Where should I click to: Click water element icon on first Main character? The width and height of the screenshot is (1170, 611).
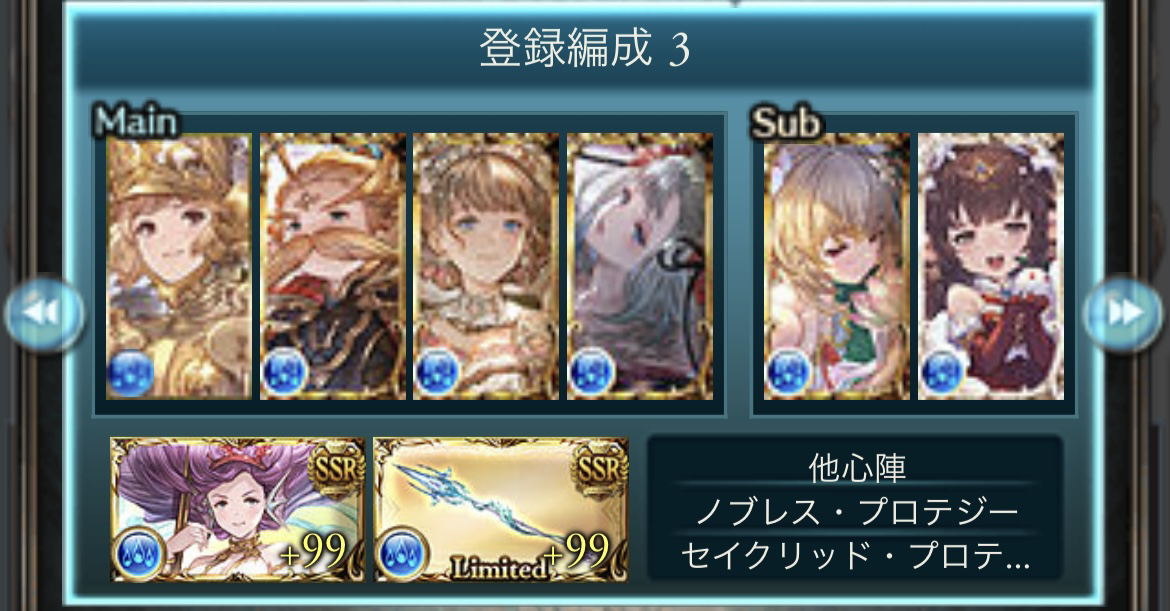pos(131,372)
